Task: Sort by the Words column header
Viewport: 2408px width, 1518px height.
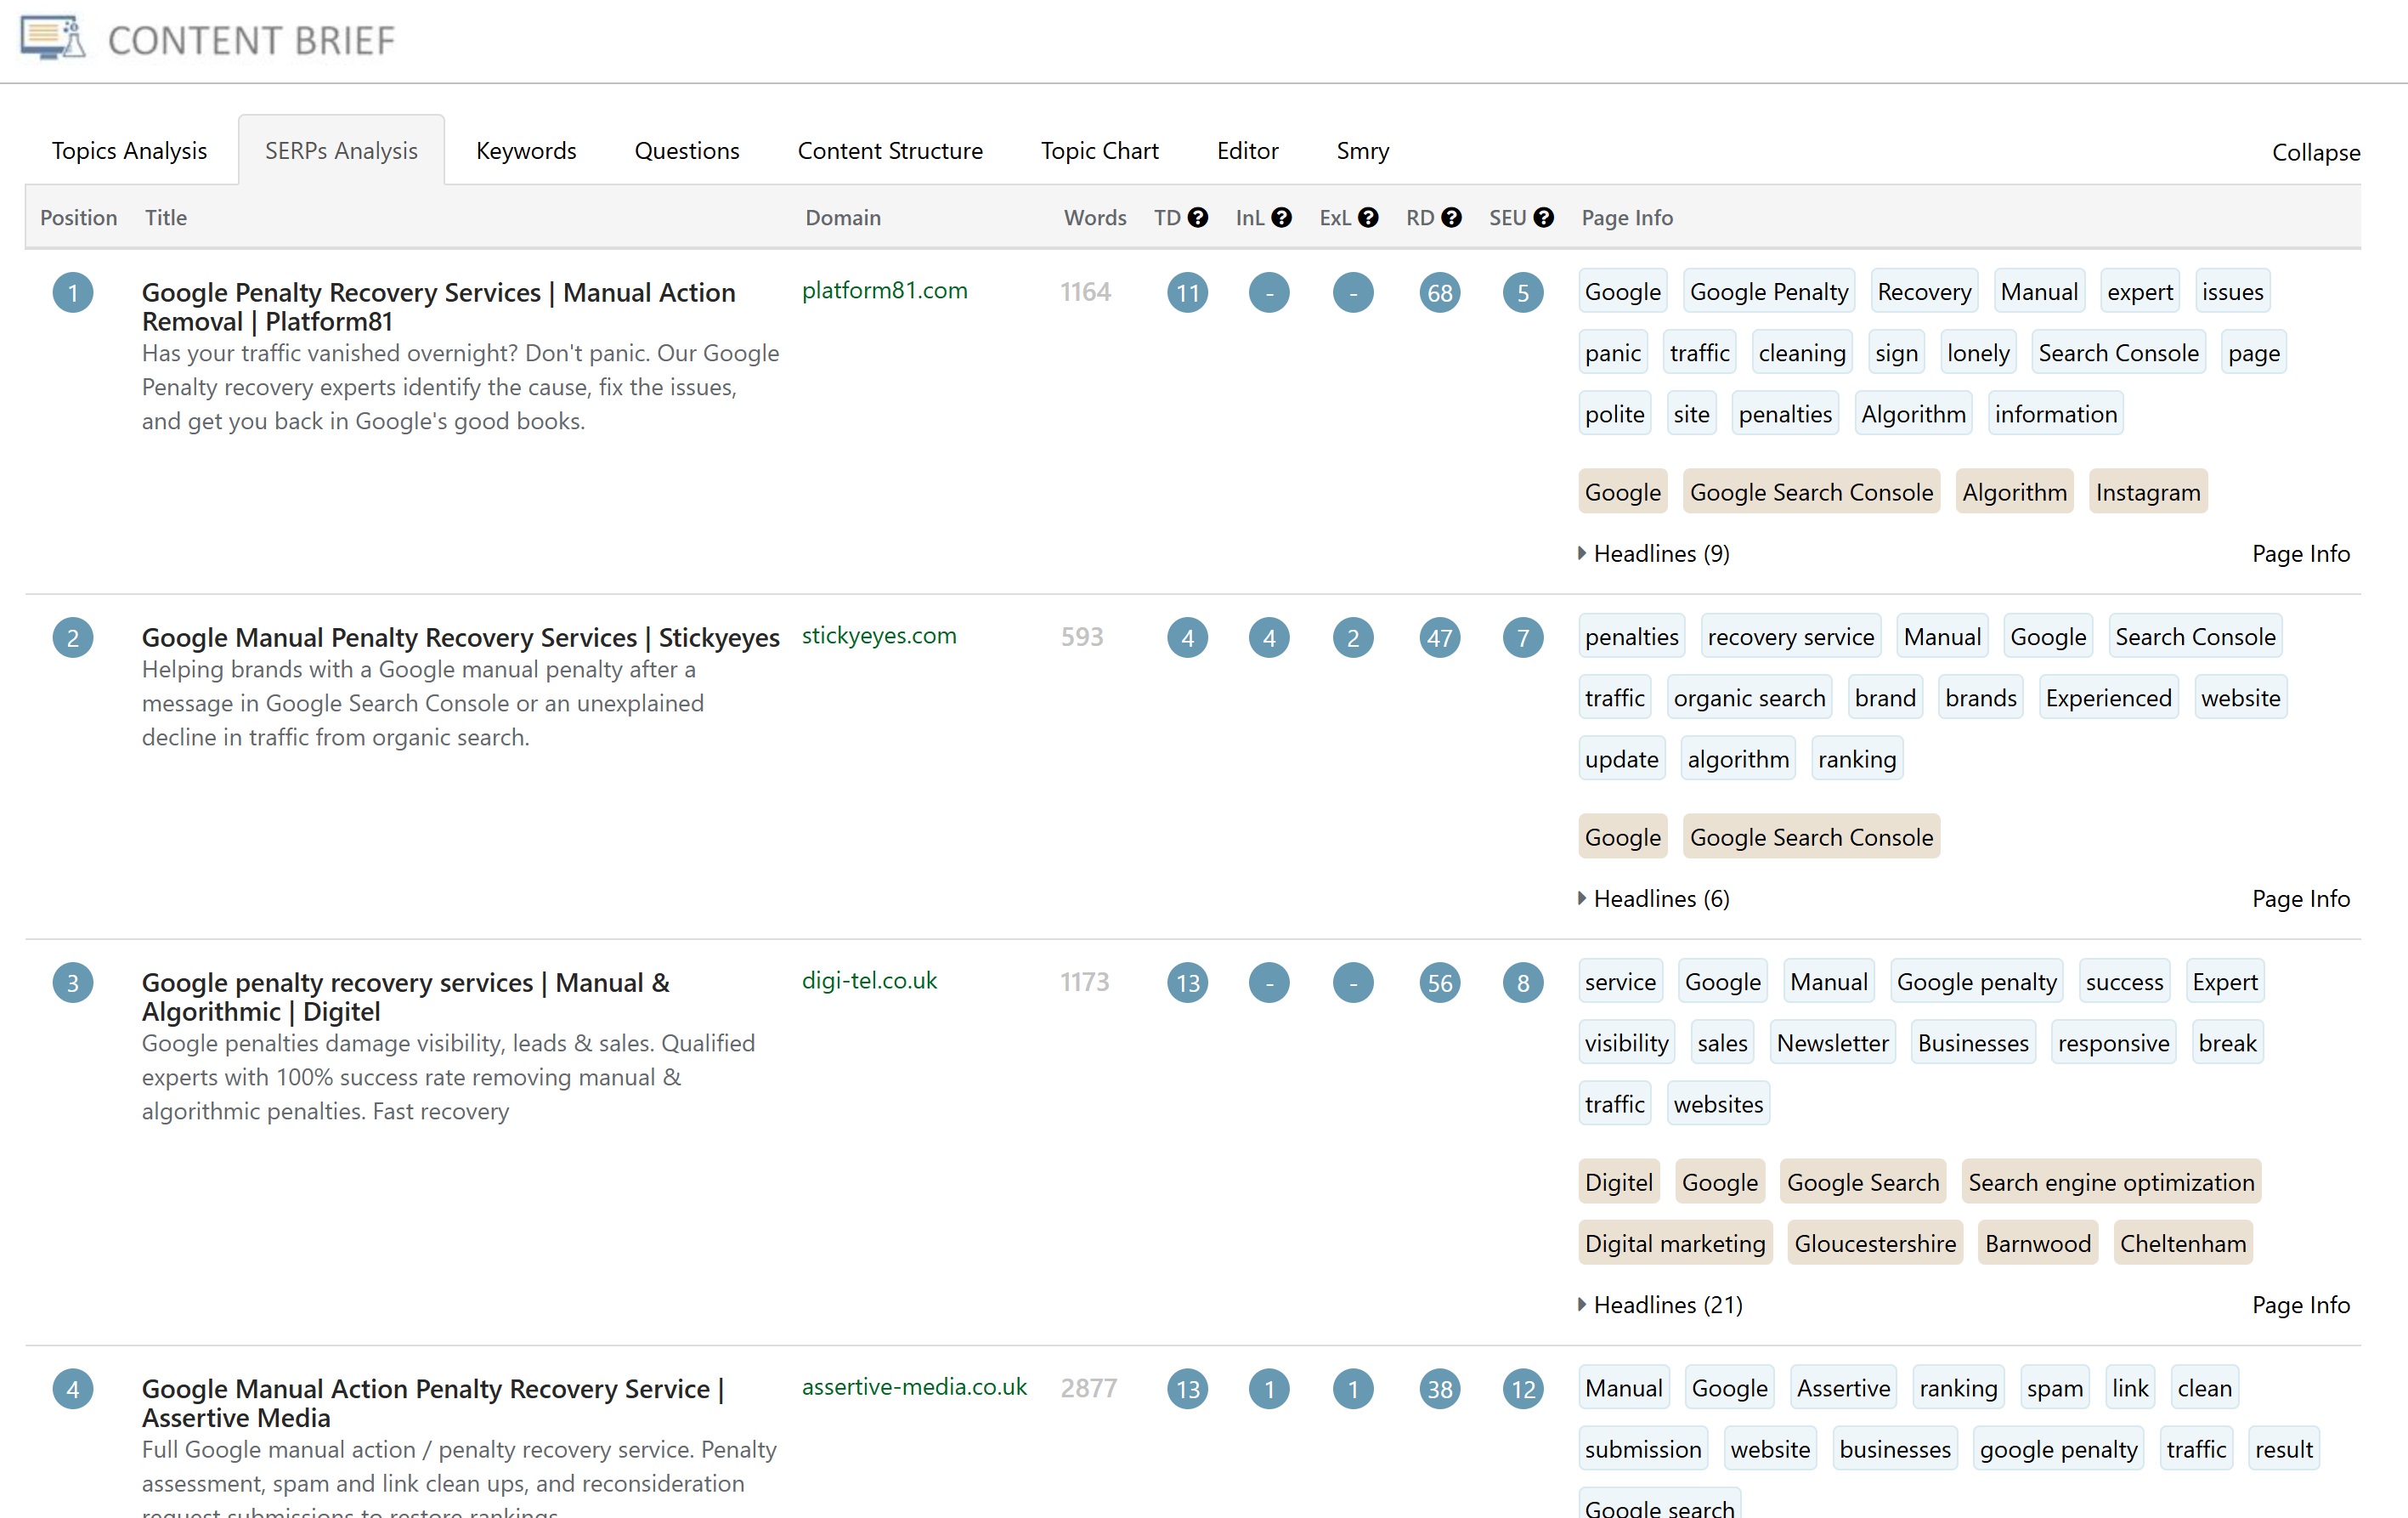Action: (x=1095, y=218)
